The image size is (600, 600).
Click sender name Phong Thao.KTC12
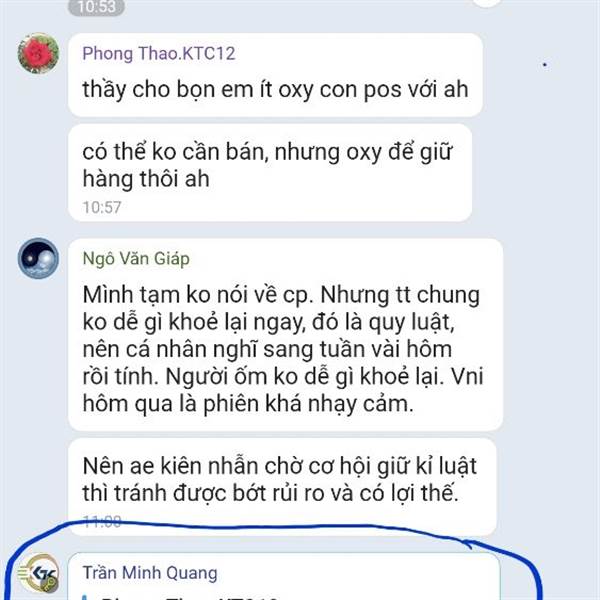159,53
